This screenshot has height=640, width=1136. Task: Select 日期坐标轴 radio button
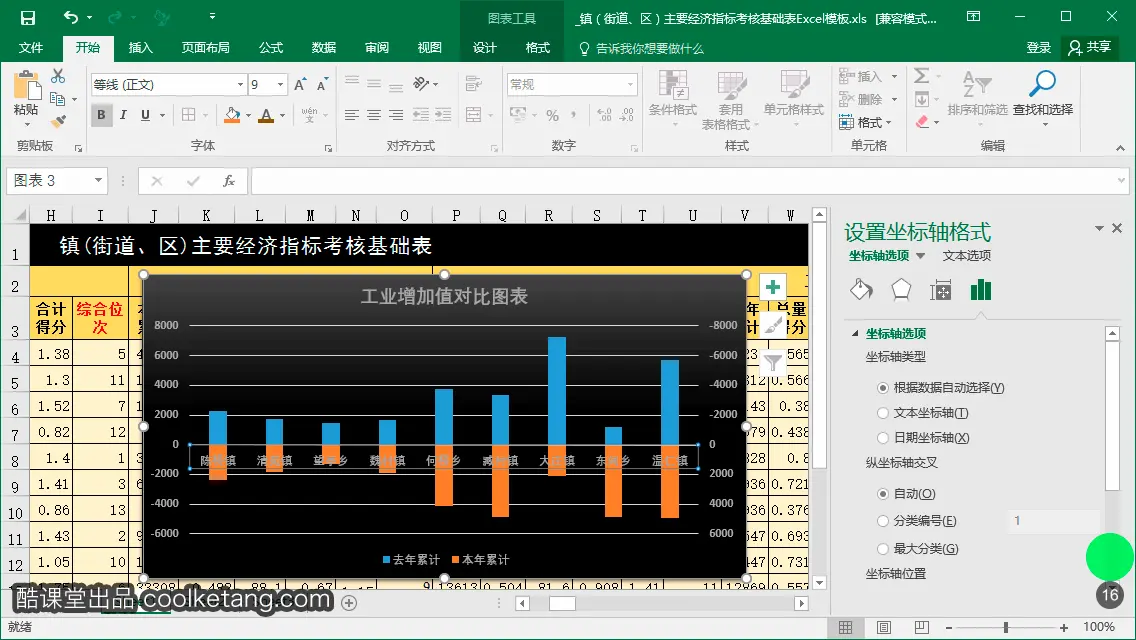point(882,438)
